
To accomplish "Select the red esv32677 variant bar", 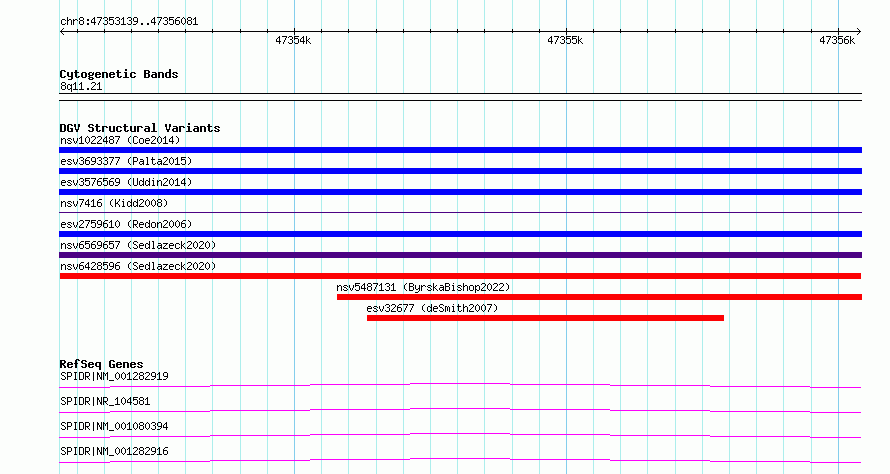I will 545,318.
